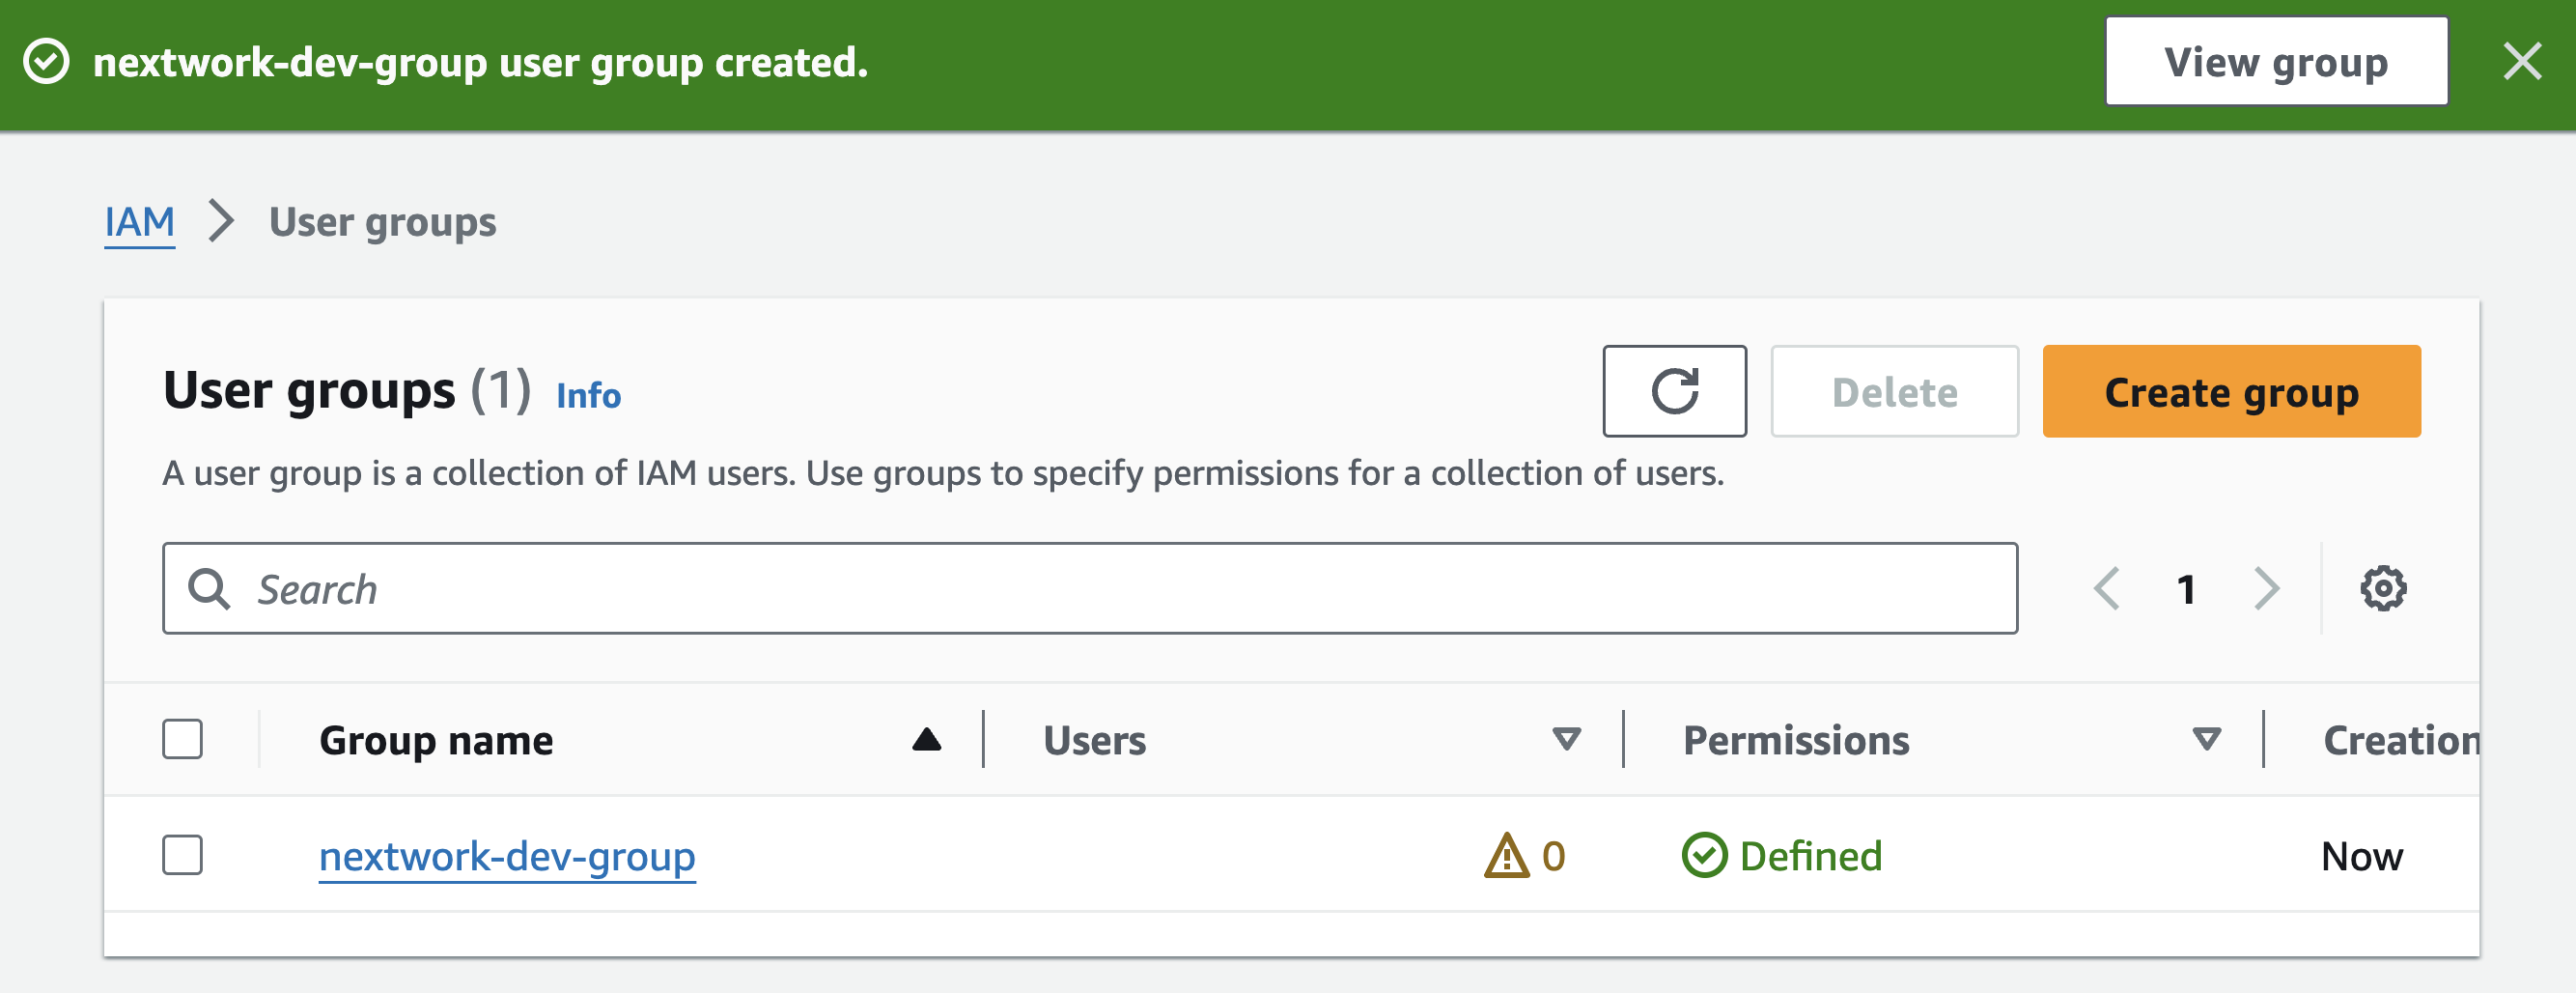Sort the Users column arrow
The image size is (2576, 993).
[x=1566, y=740]
